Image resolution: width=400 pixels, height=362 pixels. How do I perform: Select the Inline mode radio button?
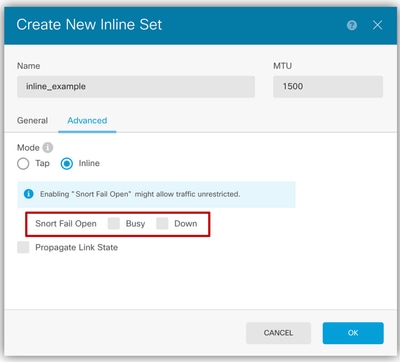coord(67,164)
